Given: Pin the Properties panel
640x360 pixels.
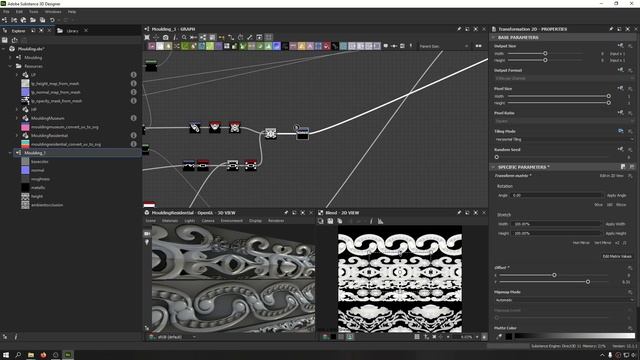Looking at the screenshot, I should coord(611,29).
